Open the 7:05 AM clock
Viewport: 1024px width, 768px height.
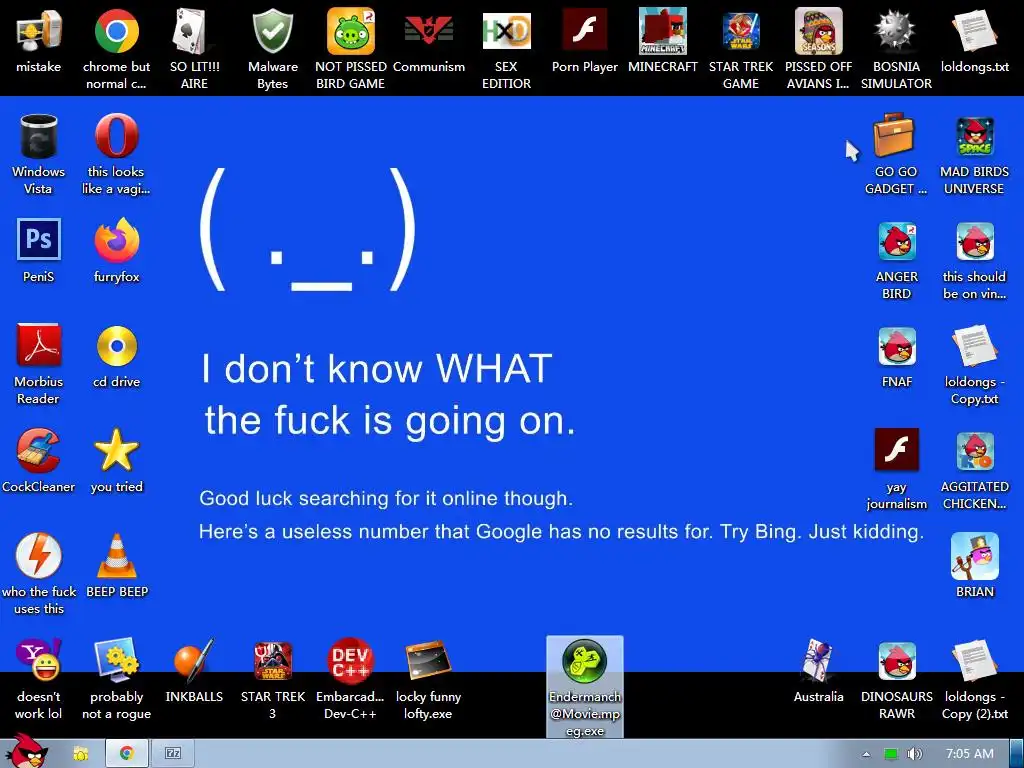[x=970, y=754]
